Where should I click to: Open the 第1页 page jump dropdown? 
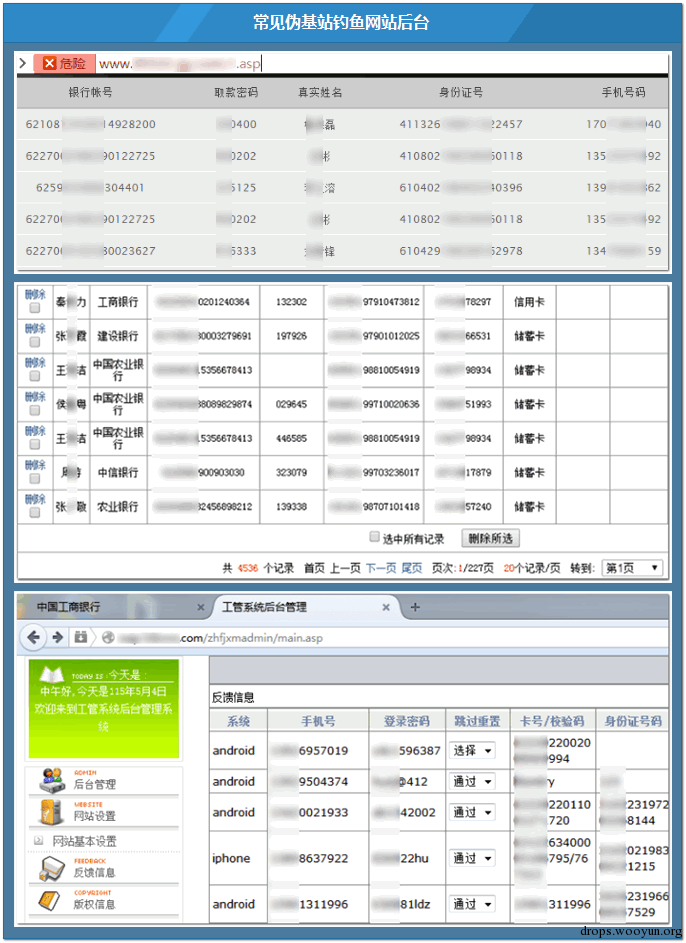[632, 568]
